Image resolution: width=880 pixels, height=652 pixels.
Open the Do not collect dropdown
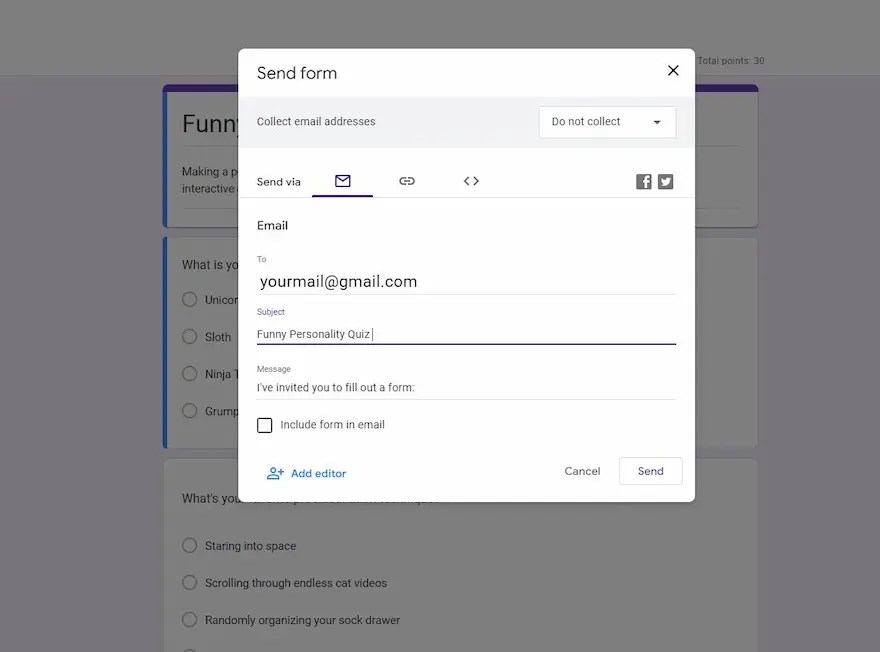click(x=606, y=121)
